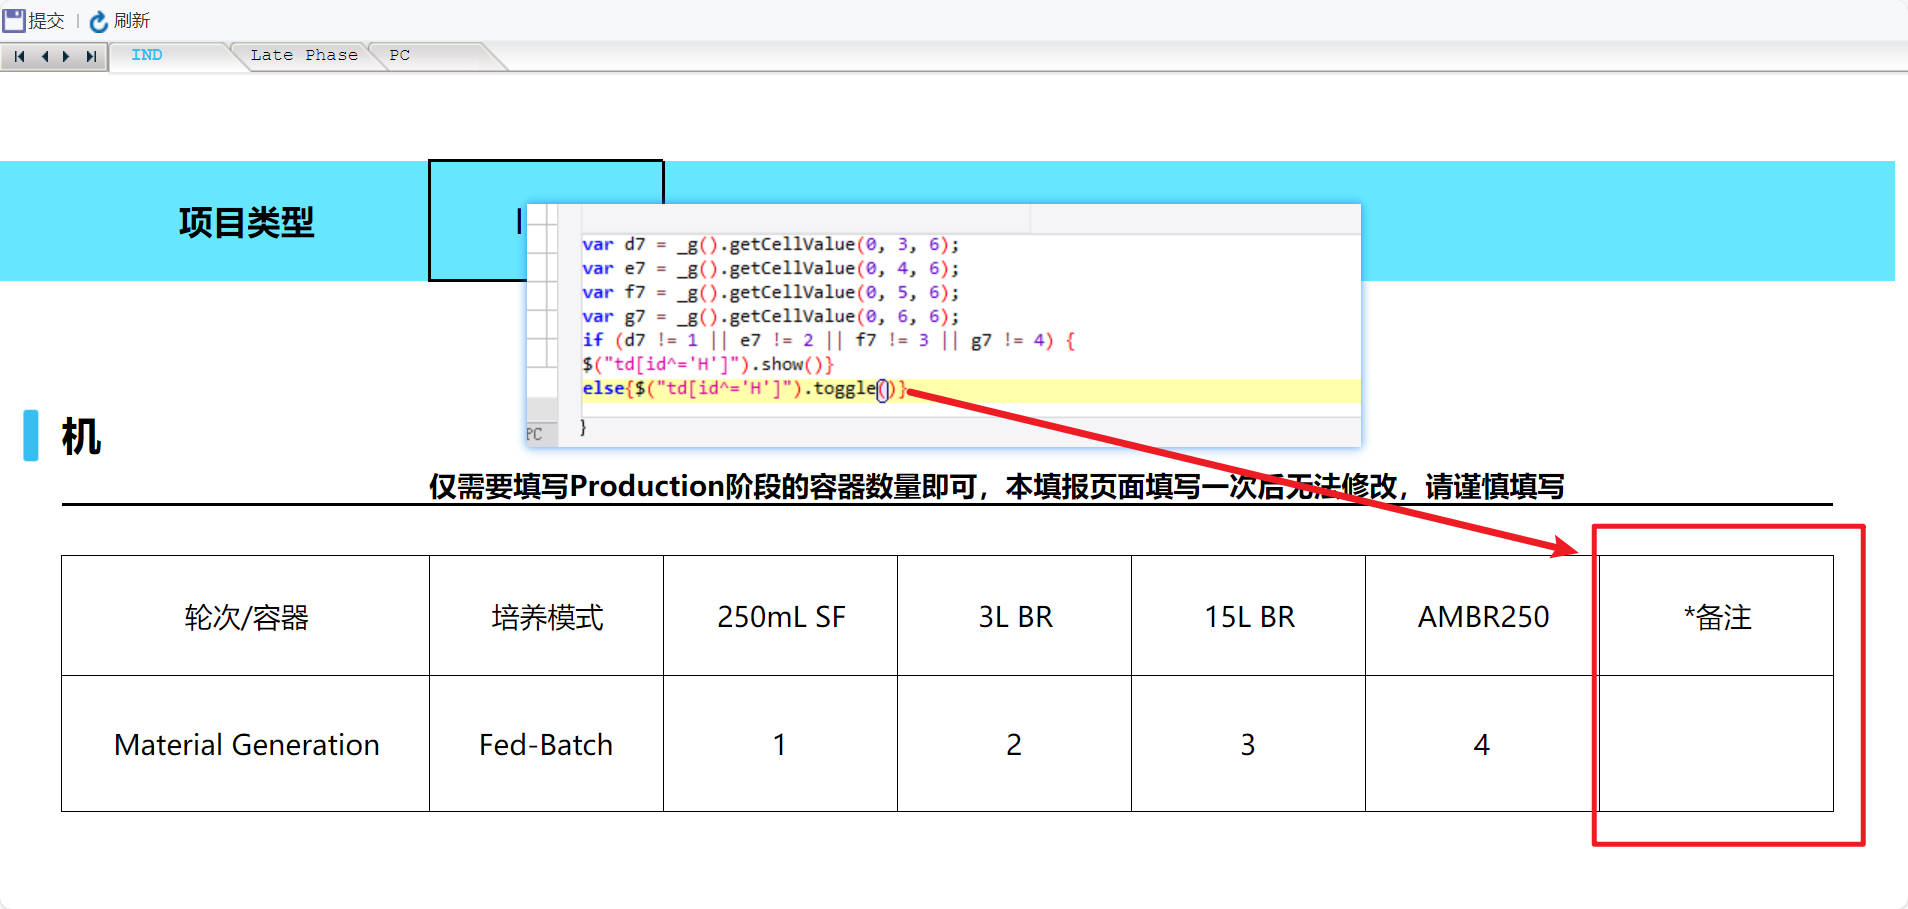Click the highlighted else toggle() code line
This screenshot has height=909, width=1908.
[x=744, y=389]
